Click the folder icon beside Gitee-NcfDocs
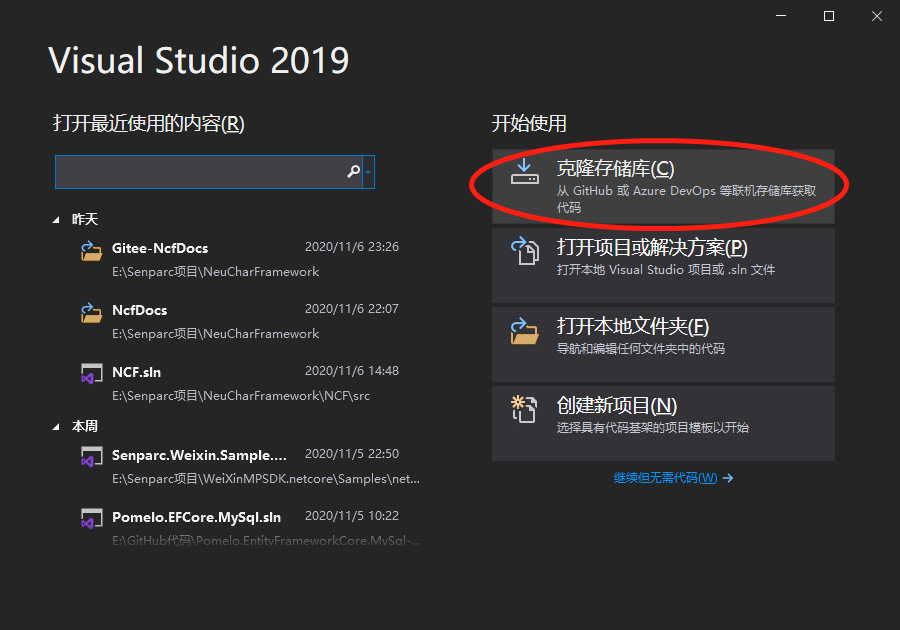This screenshot has height=630, width=900. click(91, 251)
